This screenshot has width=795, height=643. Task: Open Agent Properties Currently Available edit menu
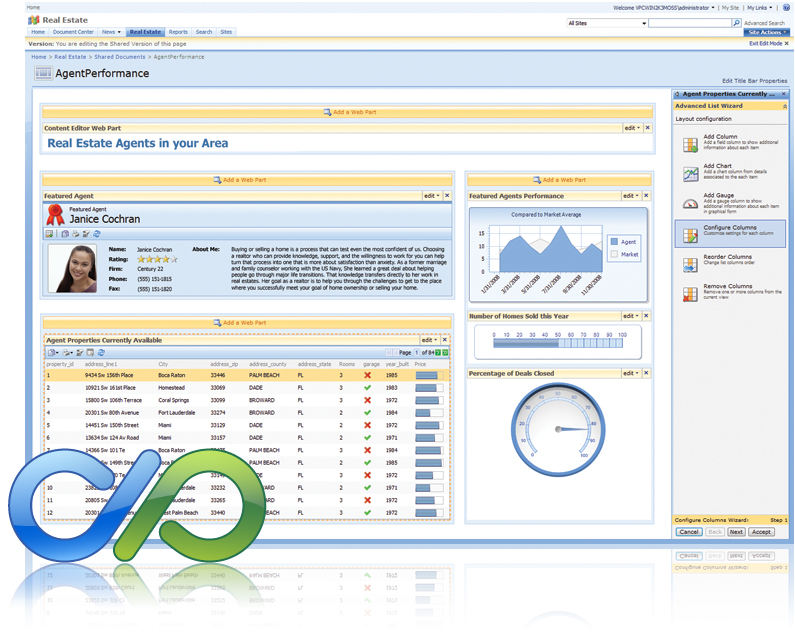pyautogui.click(x=430, y=340)
